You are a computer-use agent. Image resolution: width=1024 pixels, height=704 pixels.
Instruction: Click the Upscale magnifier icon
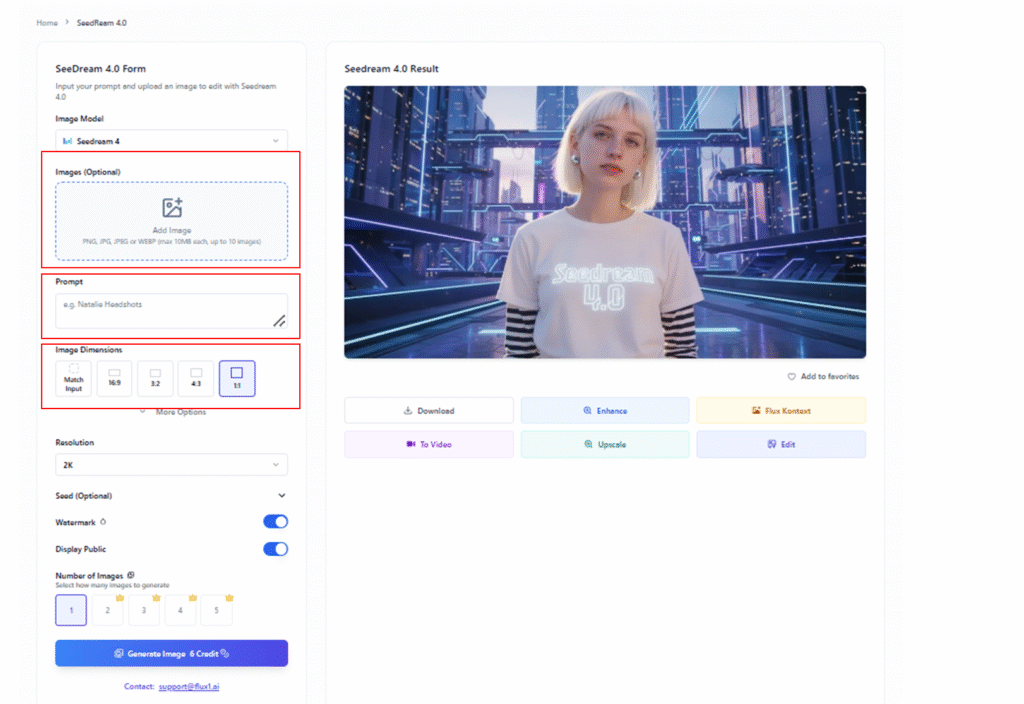(588, 444)
